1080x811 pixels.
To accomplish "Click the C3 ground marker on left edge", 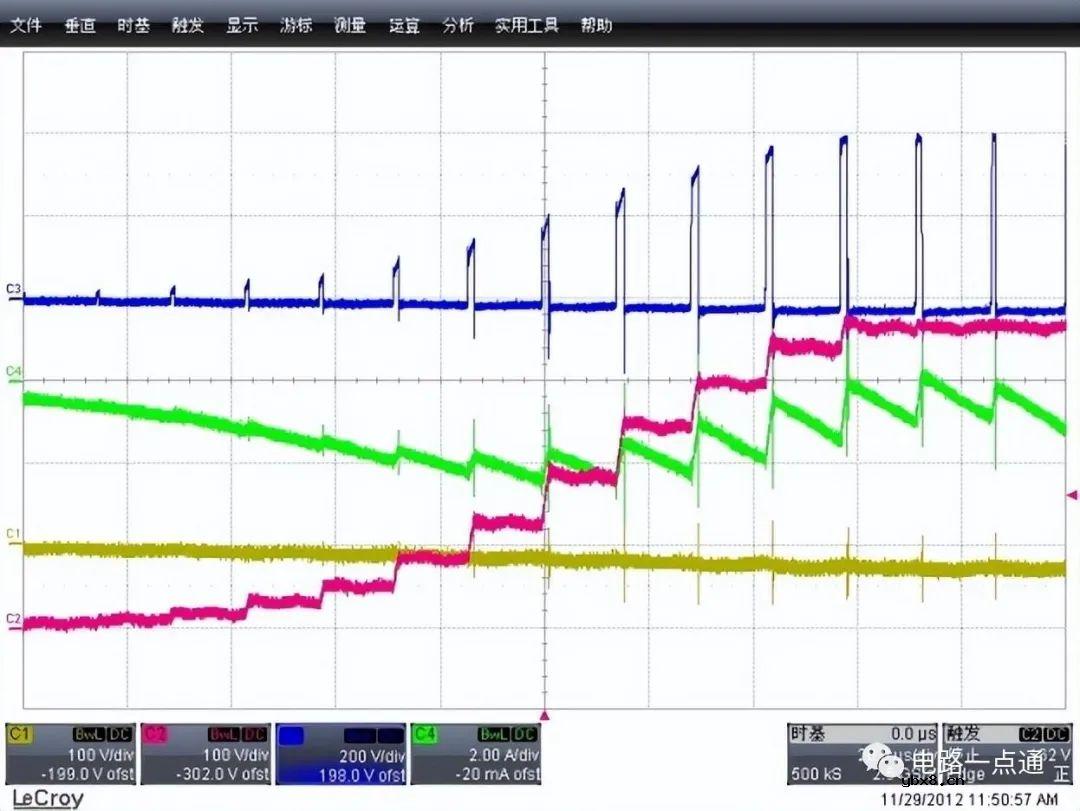I will click(x=13, y=290).
